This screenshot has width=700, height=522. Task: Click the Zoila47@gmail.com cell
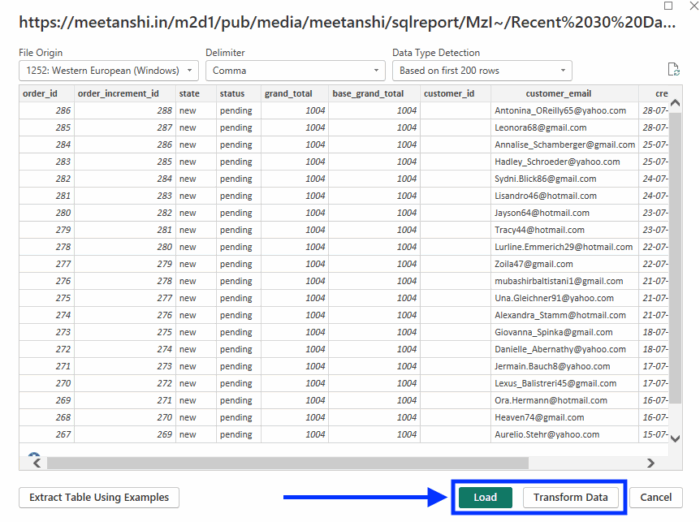click(564, 263)
